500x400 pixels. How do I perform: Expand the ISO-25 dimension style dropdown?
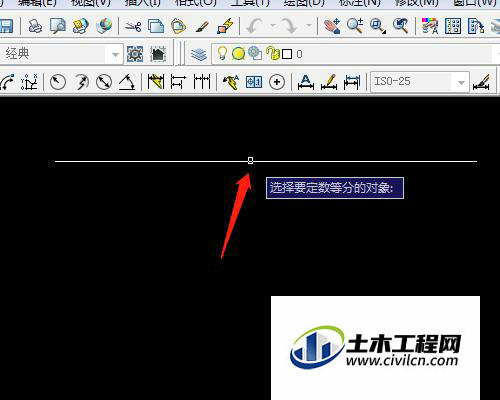(x=461, y=82)
